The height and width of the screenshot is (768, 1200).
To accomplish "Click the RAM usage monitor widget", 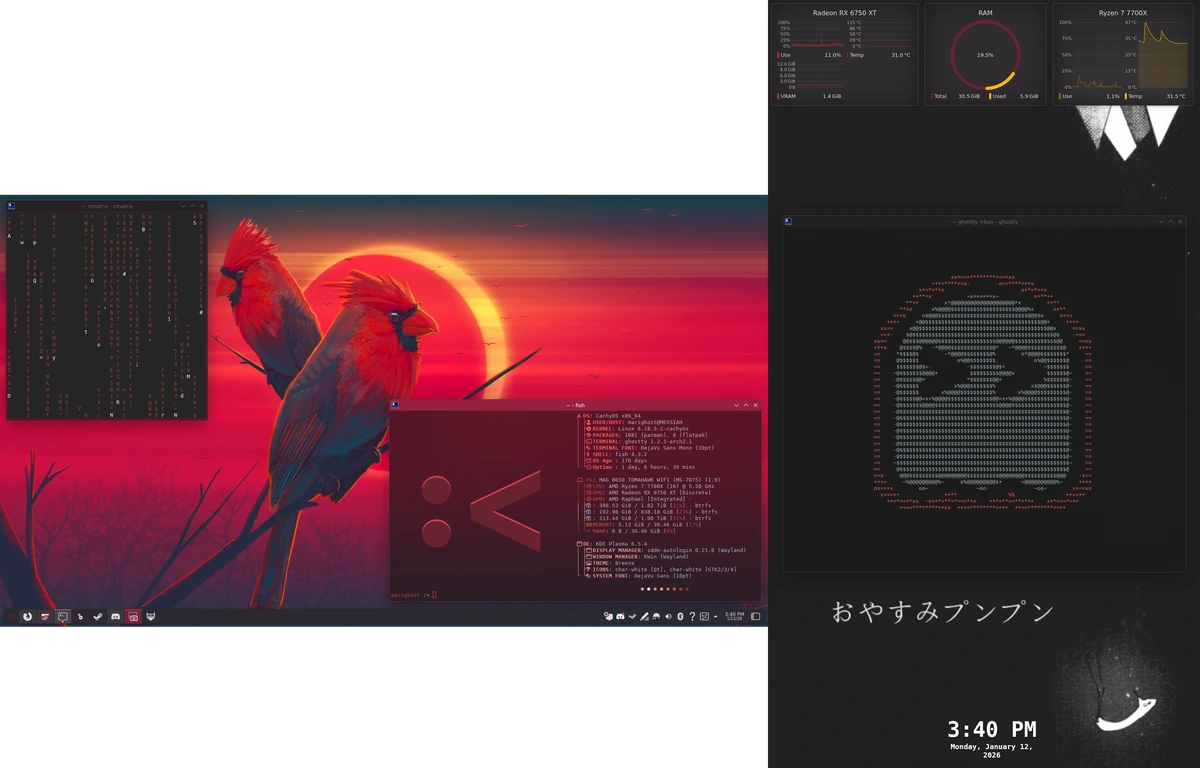I will click(x=985, y=54).
